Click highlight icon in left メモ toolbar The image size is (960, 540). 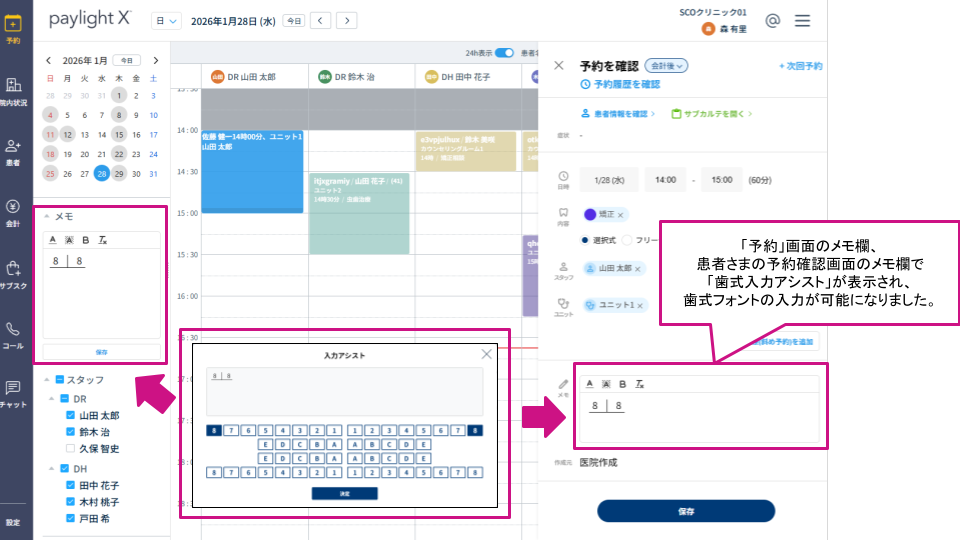(69, 240)
